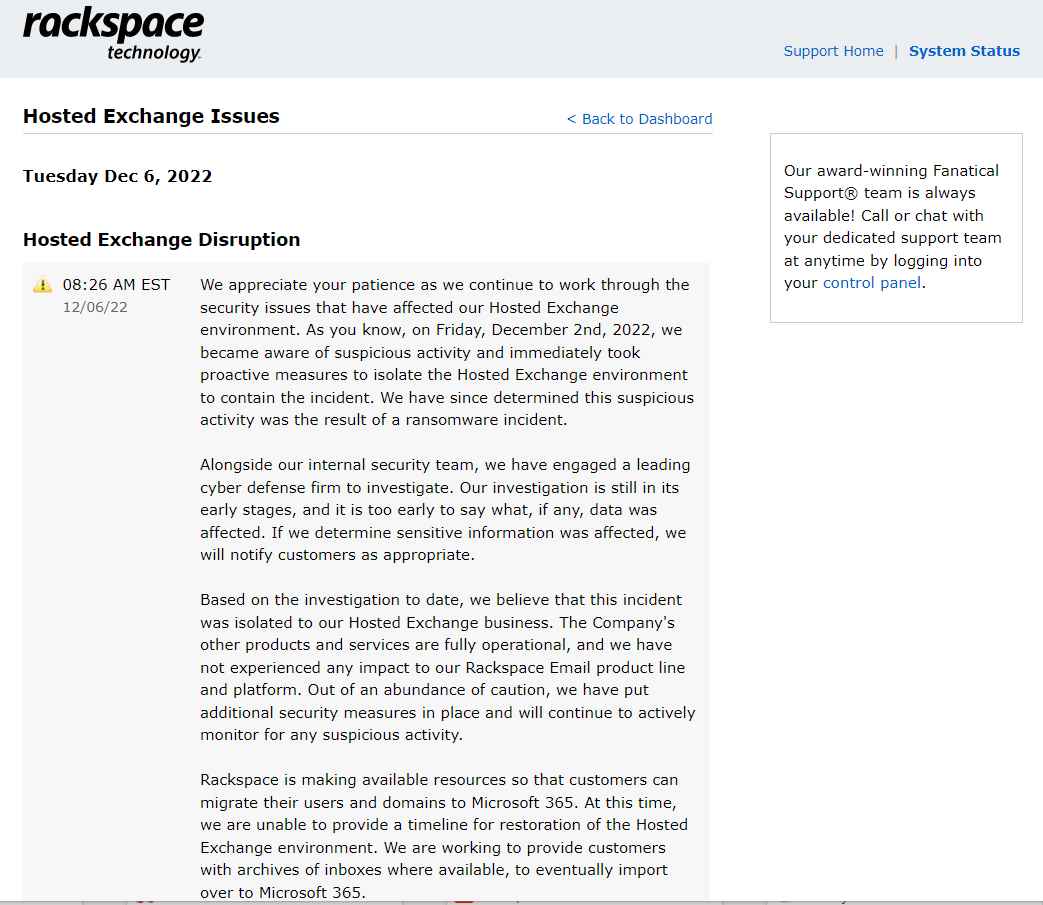Click the Fanatical Support sidebar panel
This screenshot has height=905, width=1043.
[x=895, y=228]
